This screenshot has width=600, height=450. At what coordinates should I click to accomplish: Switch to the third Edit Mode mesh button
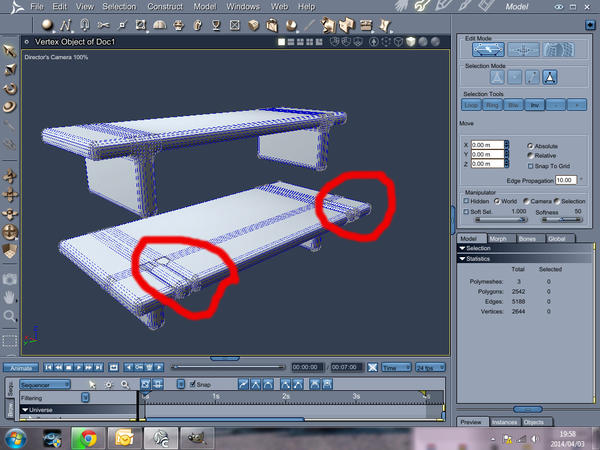pos(558,50)
